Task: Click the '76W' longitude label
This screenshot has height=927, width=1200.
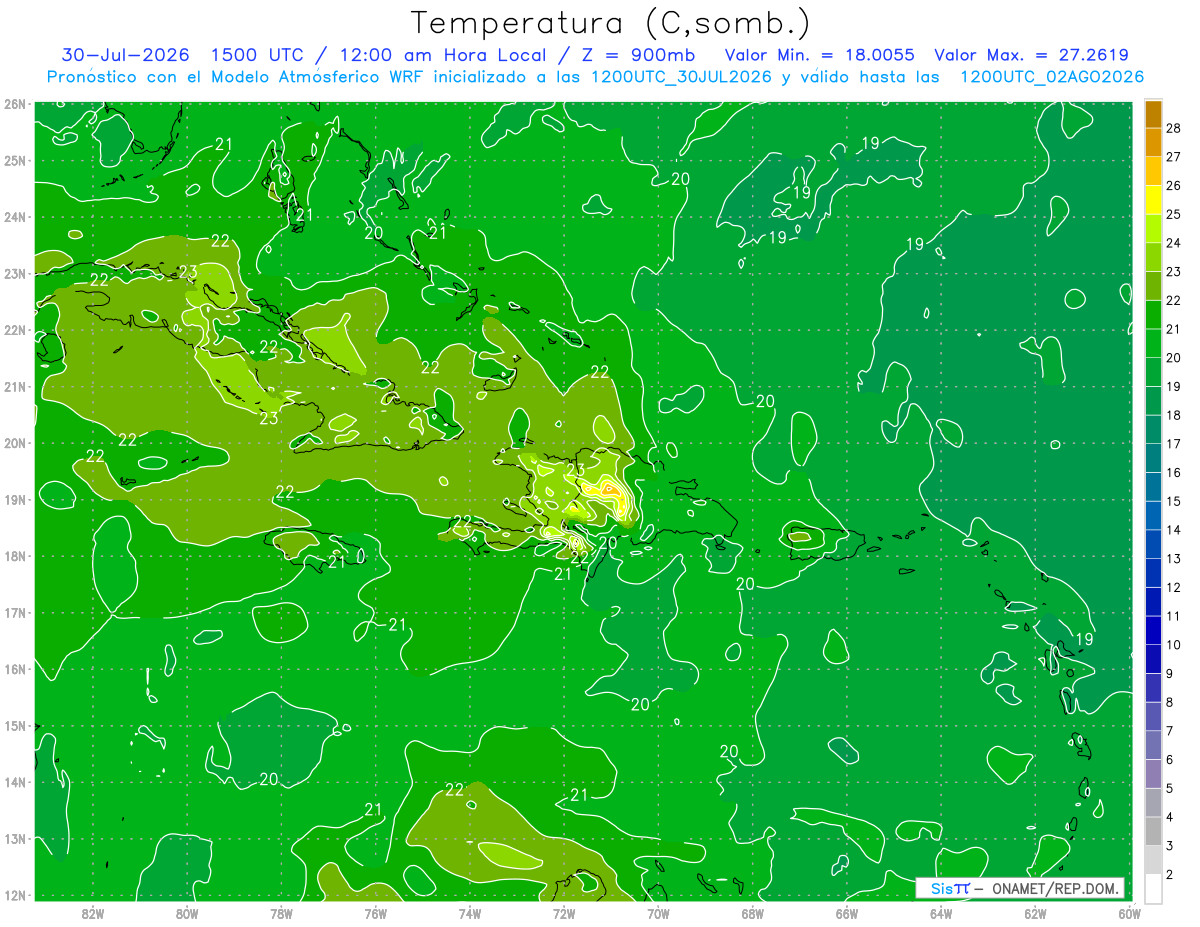Action: (375, 913)
